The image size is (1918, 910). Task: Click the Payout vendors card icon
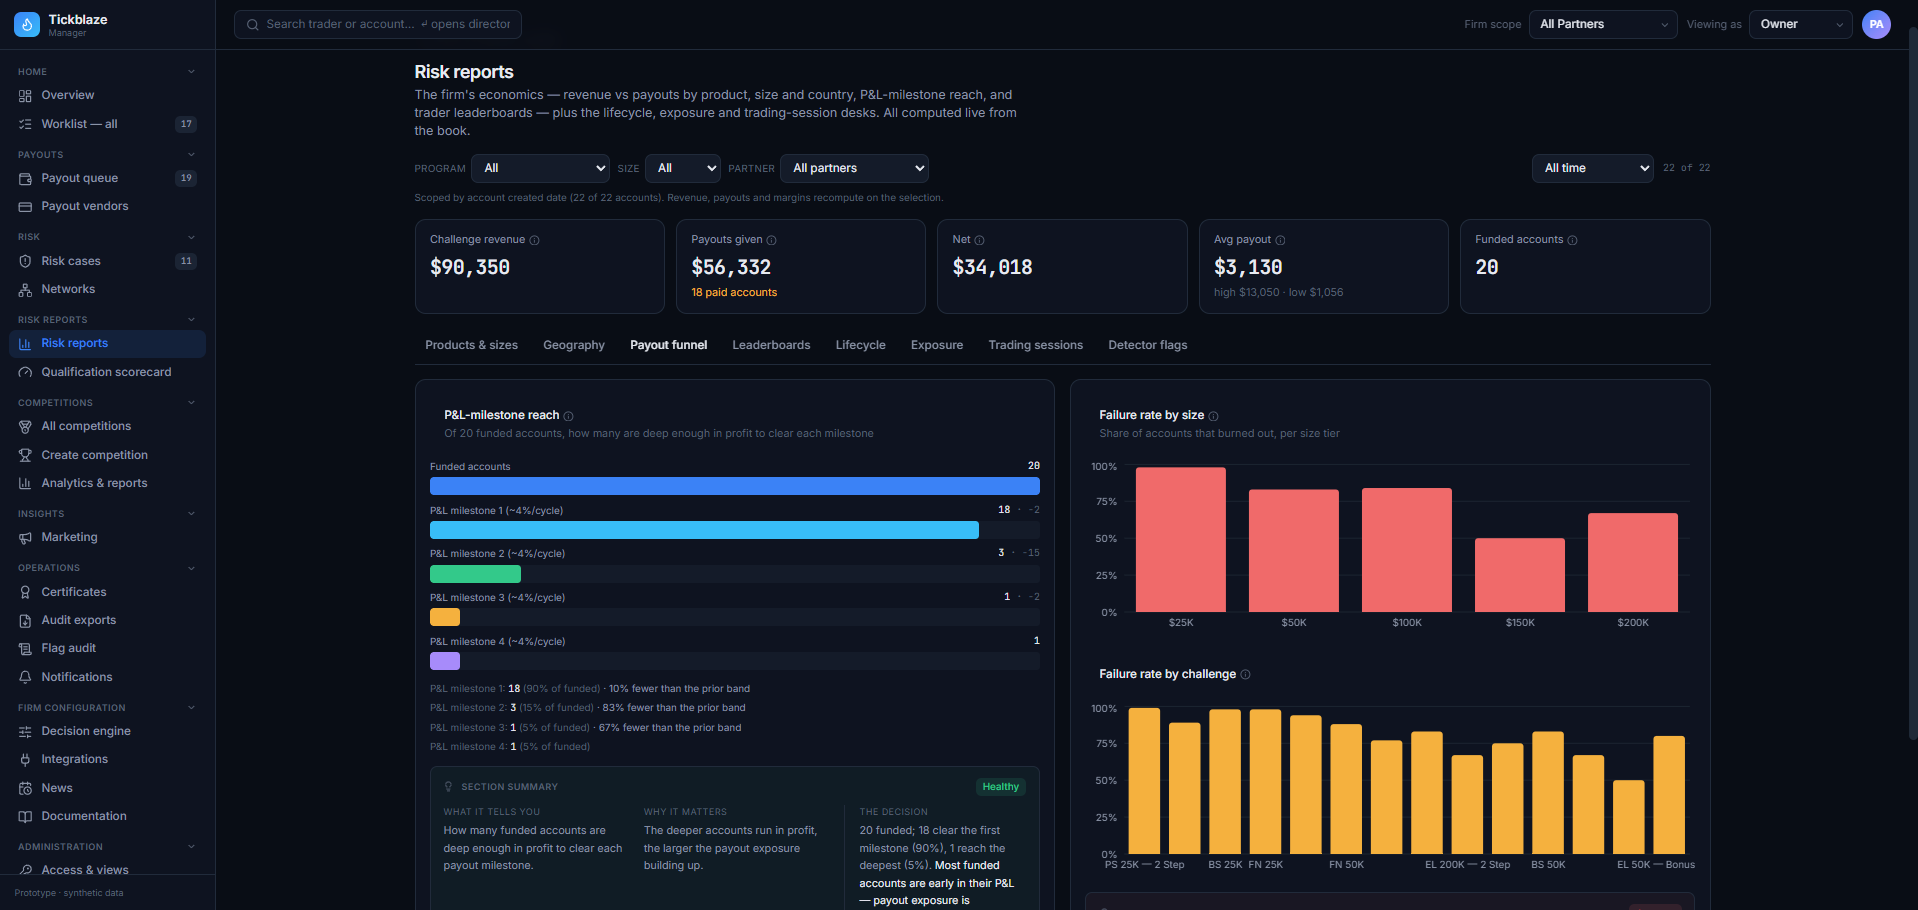click(25, 206)
